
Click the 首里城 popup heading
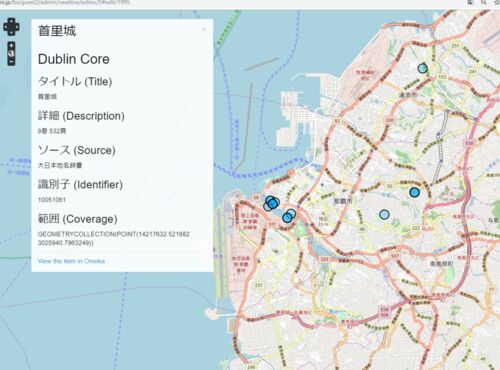point(57,31)
